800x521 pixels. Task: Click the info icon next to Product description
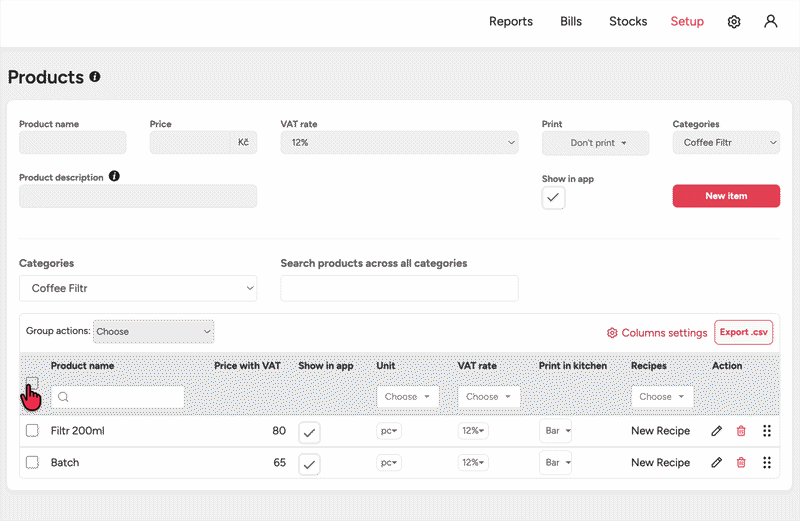(x=114, y=177)
